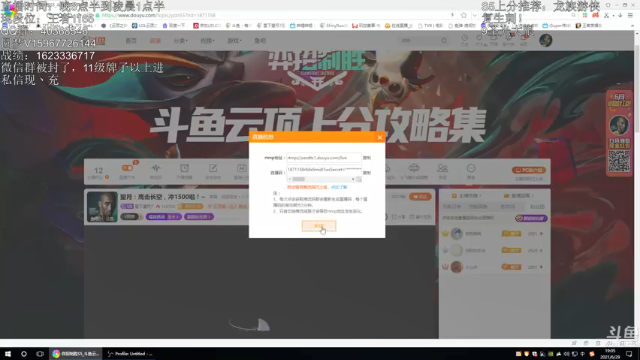The width and height of the screenshot is (640, 360).
Task: Click the first purple tag under stream title
Action: click(x=164, y=217)
